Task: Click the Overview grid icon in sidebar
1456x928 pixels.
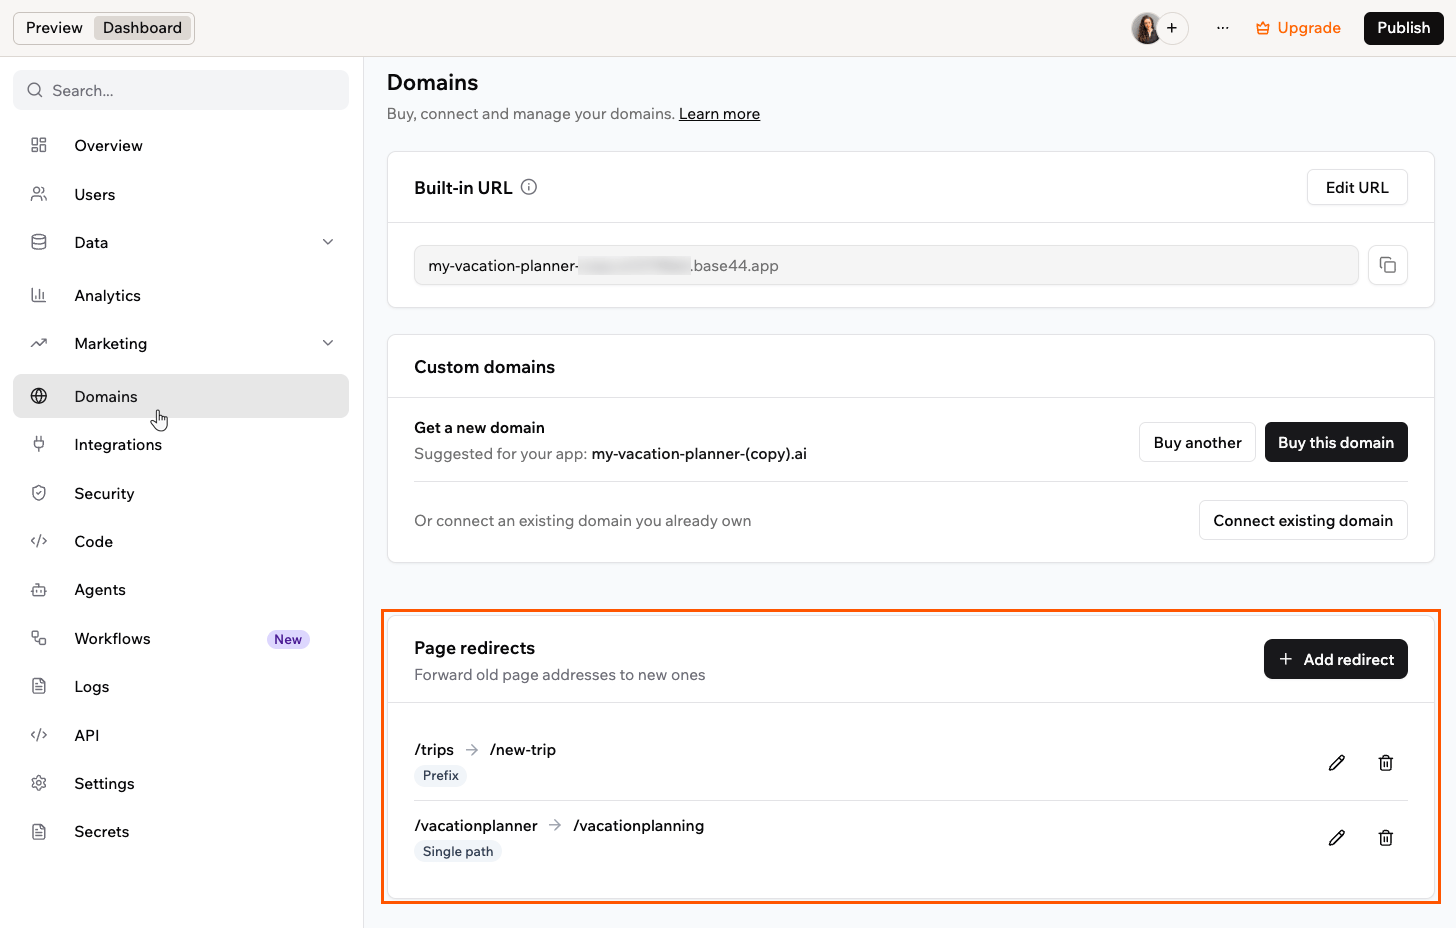Action: point(39,145)
